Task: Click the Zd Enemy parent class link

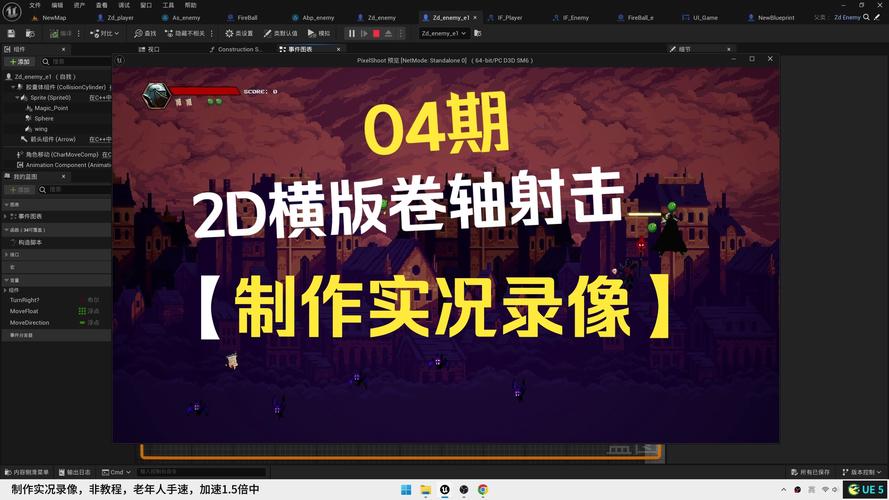Action: pos(847,18)
